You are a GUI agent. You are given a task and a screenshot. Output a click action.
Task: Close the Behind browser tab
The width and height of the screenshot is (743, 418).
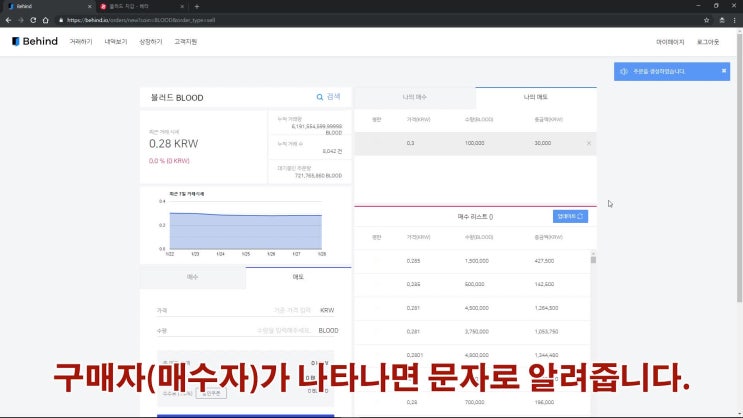(x=90, y=7)
